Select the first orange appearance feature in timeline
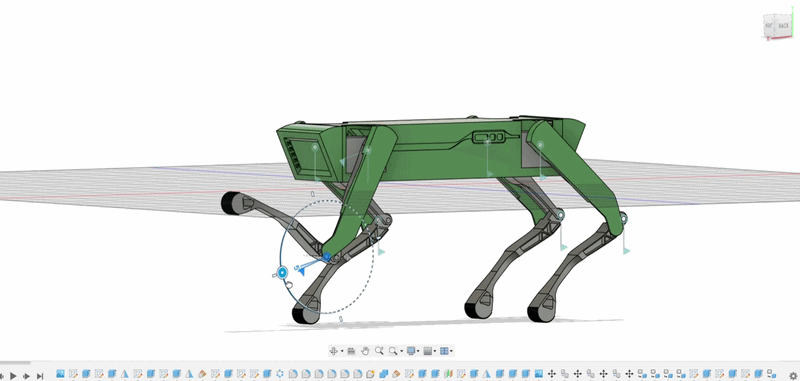Screen dimensions: 800x381 click(202, 374)
